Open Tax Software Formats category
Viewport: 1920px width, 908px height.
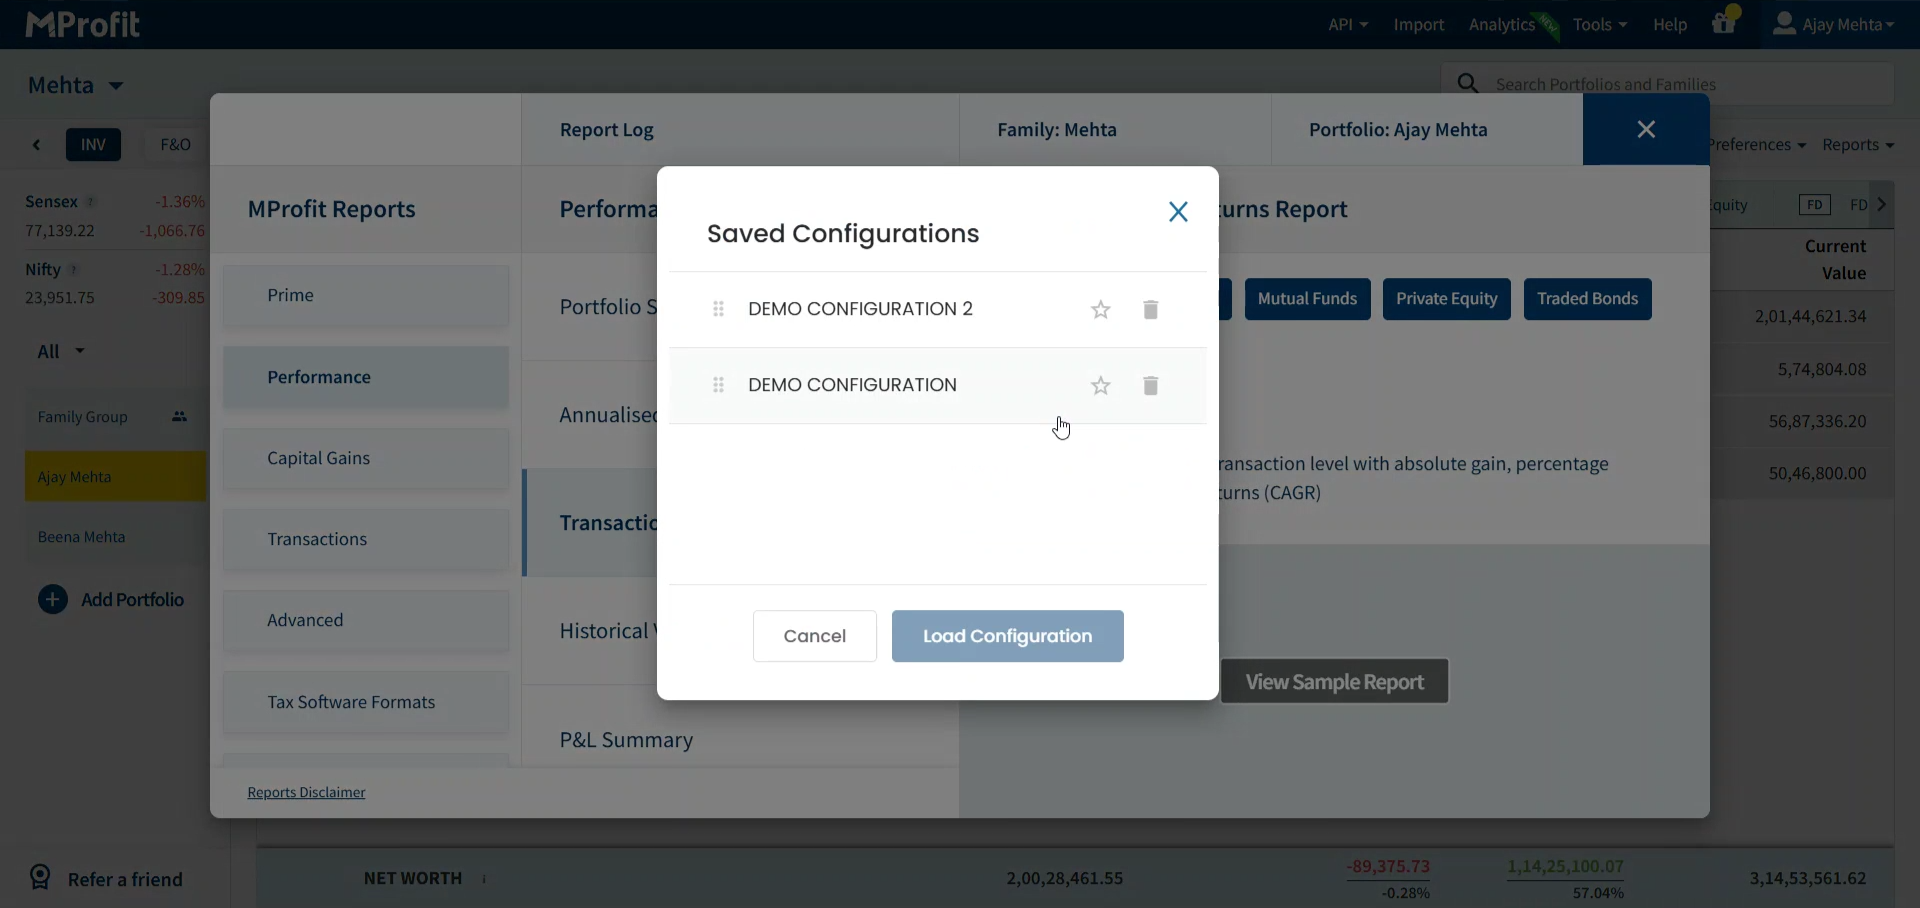click(x=366, y=702)
